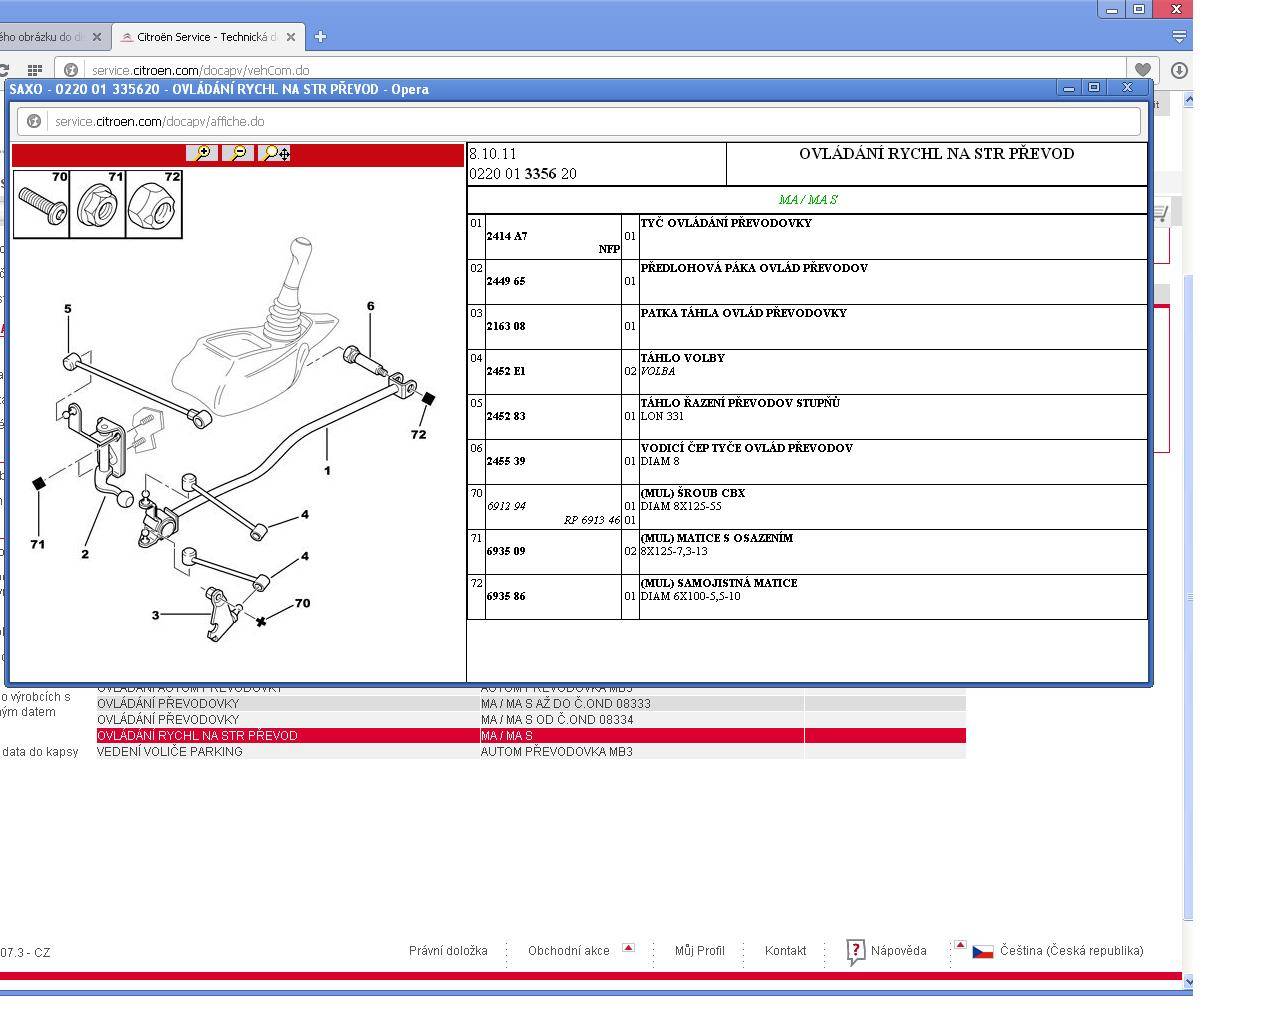Select the flanged nut thumbnail numbered 71
Image resolution: width=1280 pixels, height=1024 pixels.
point(98,204)
